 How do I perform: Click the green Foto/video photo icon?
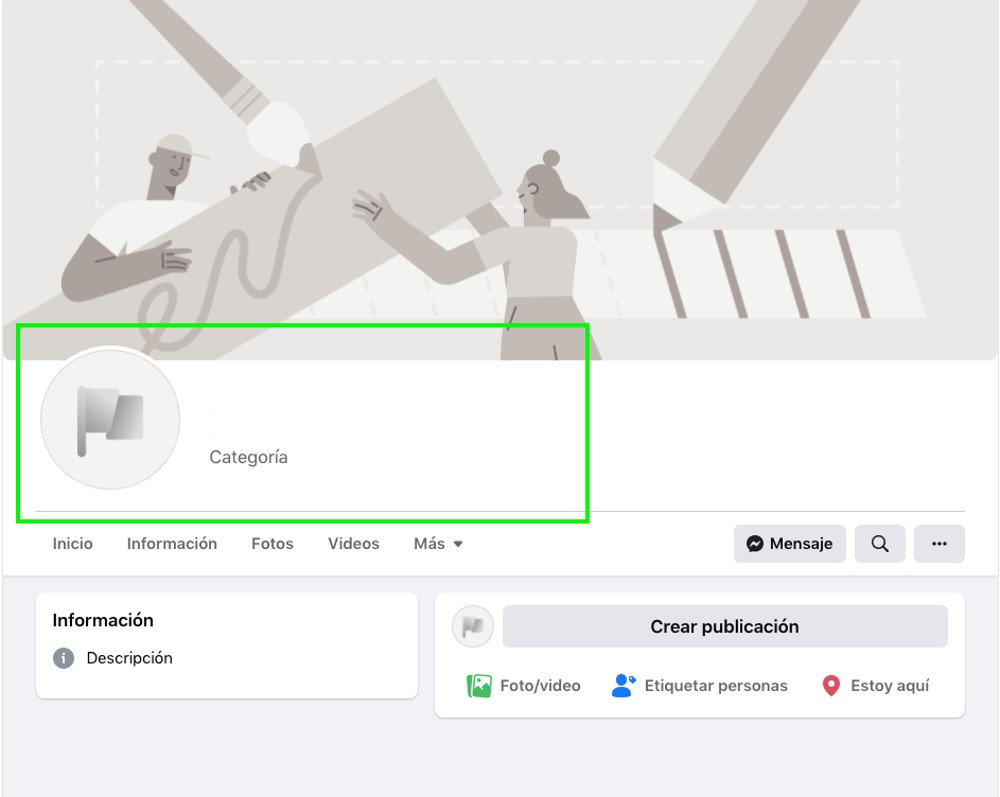pos(477,686)
